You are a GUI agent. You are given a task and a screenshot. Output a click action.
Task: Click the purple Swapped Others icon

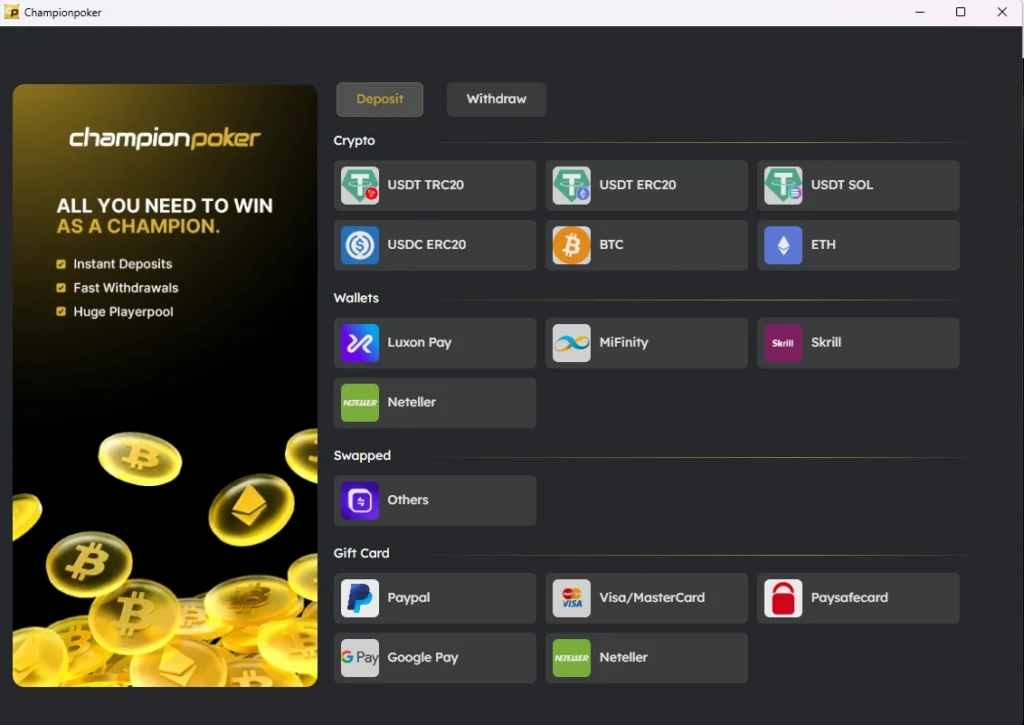tap(360, 500)
